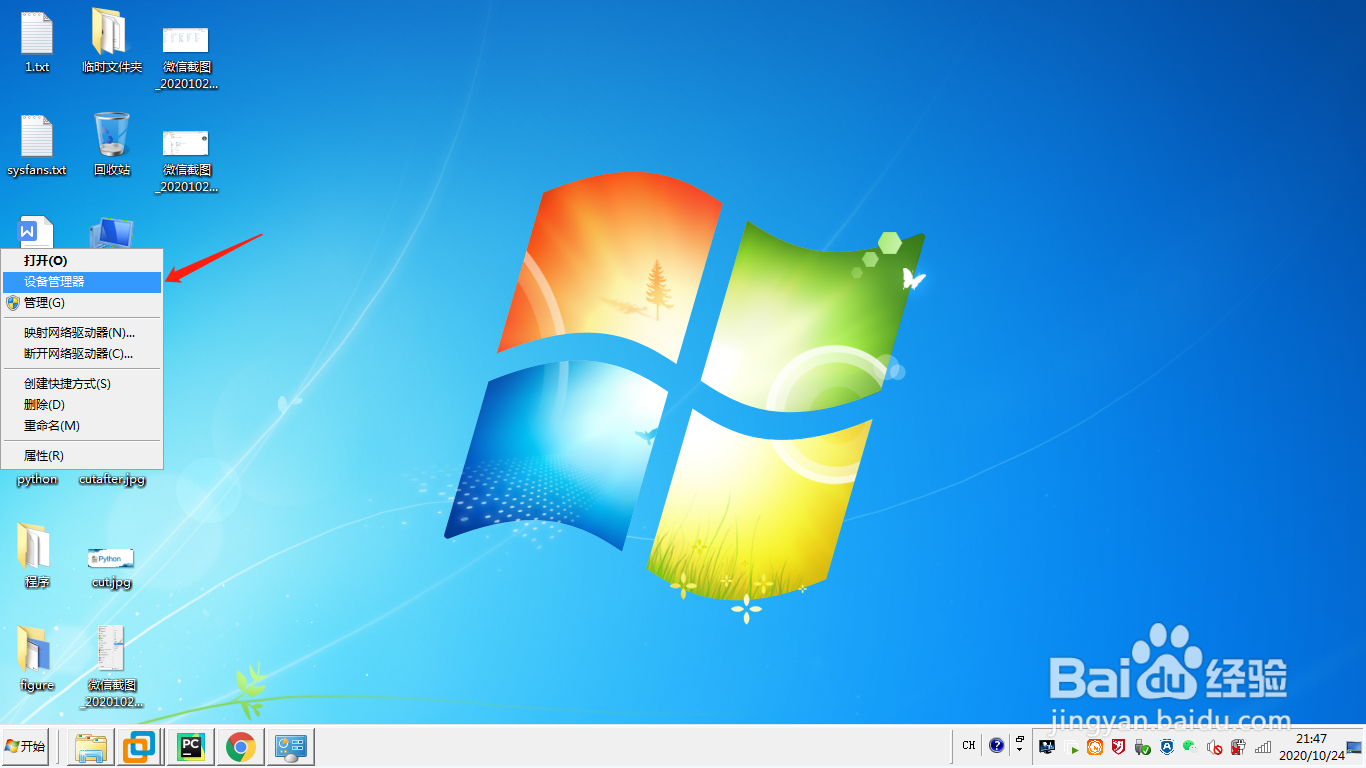Select the cut.jpg Python image file
This screenshot has width=1366, height=768.
click(x=111, y=567)
